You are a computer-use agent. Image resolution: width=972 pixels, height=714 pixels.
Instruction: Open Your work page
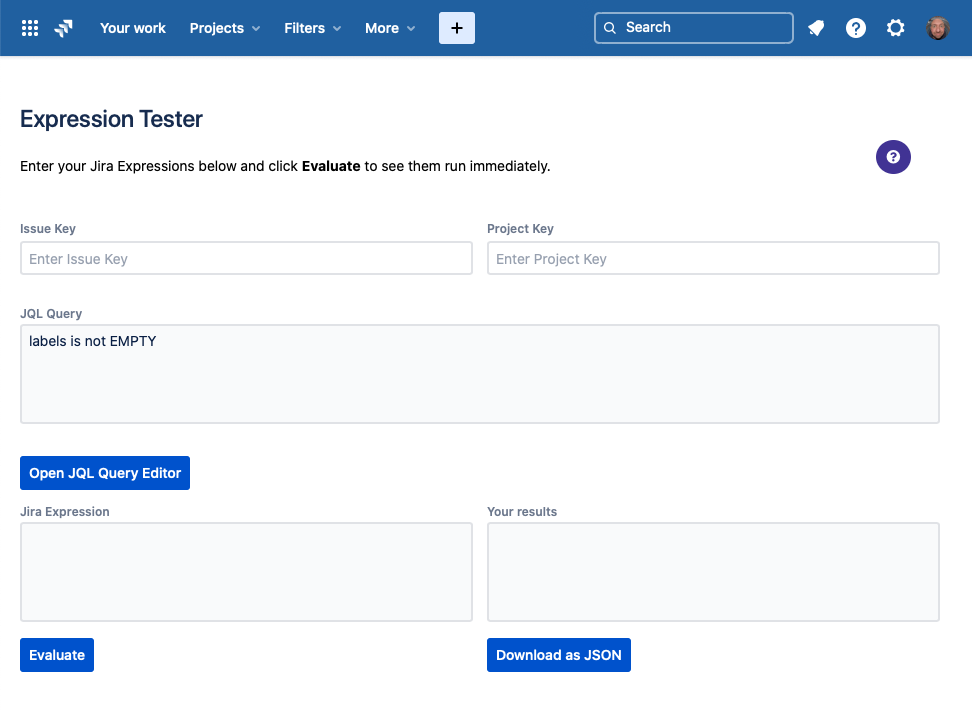pyautogui.click(x=133, y=28)
